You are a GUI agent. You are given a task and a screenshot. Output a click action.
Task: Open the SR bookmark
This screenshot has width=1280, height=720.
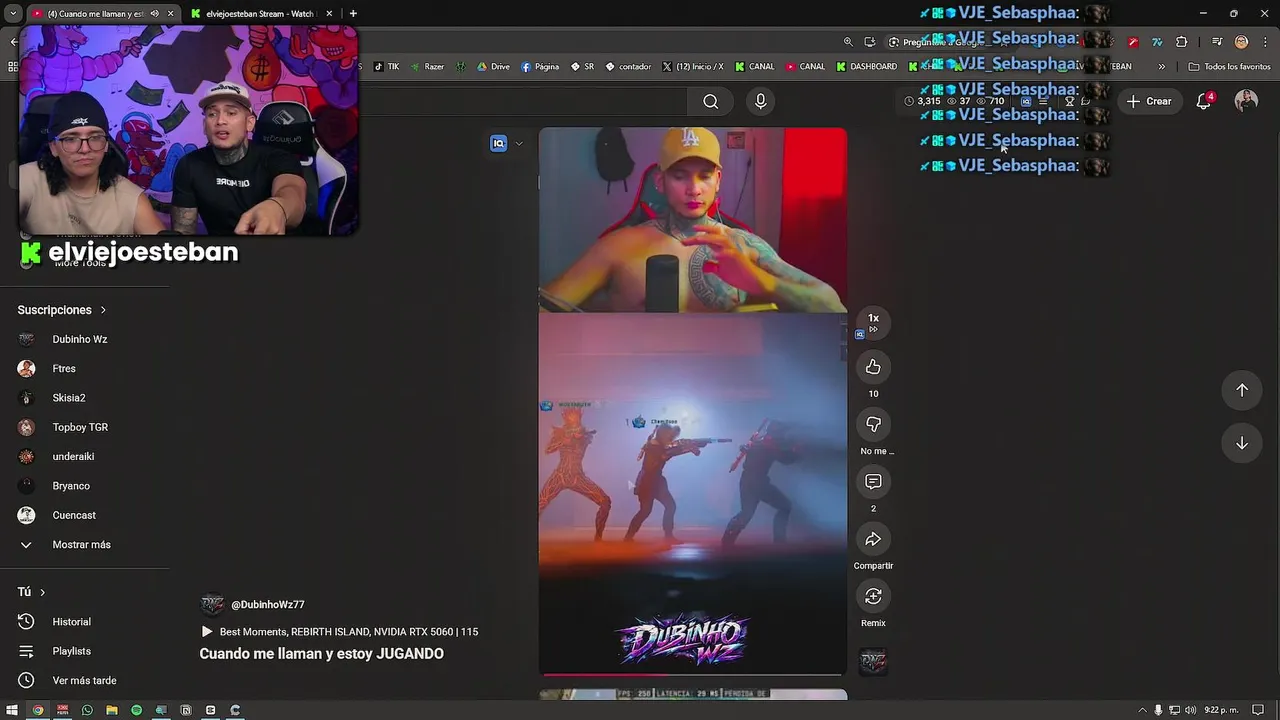click(x=583, y=67)
